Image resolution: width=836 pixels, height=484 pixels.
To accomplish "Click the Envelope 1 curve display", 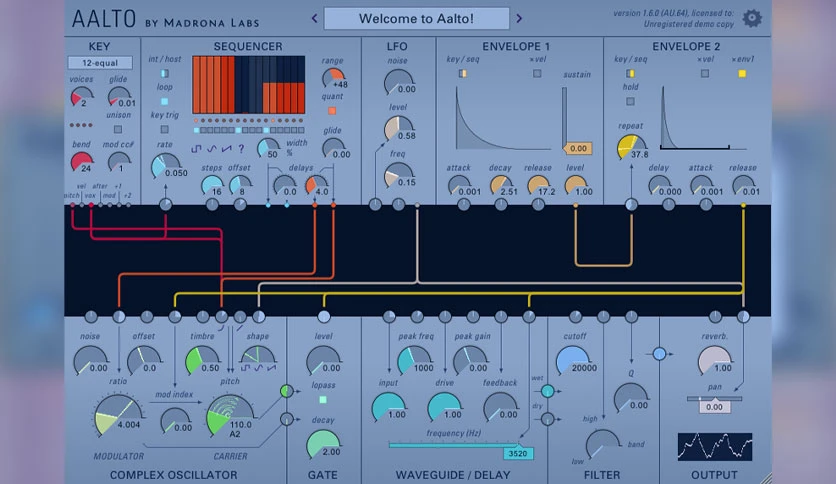I will pos(504,118).
